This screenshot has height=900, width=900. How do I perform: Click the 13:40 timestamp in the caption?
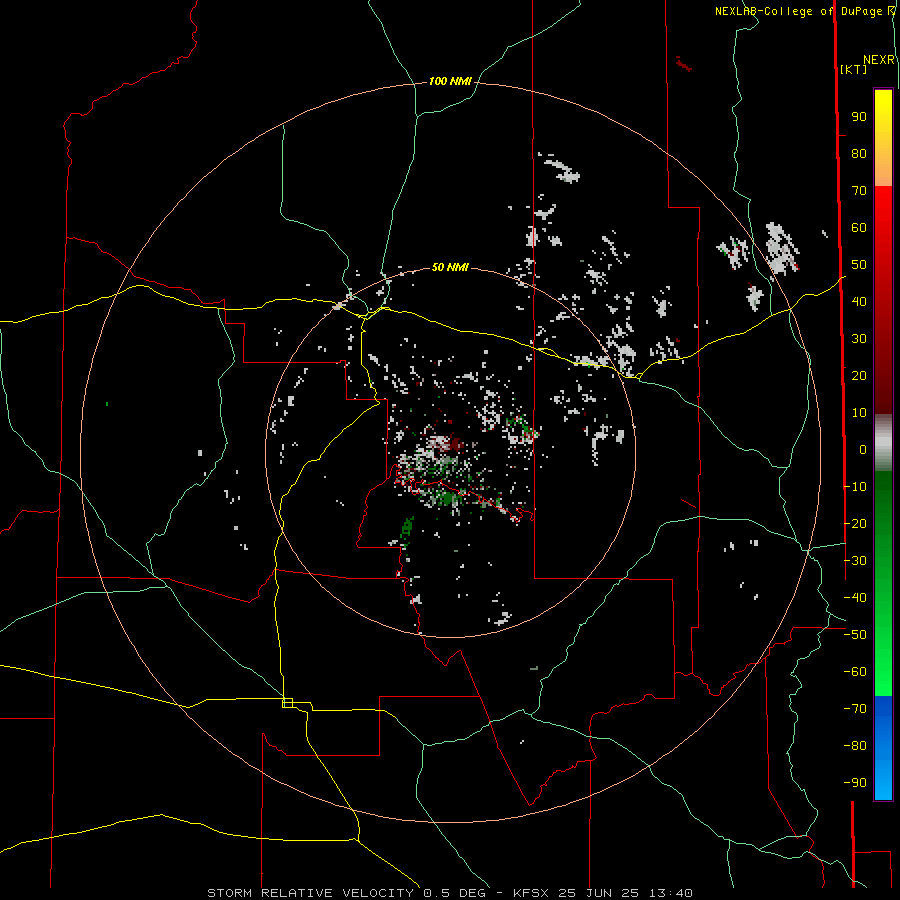click(671, 893)
